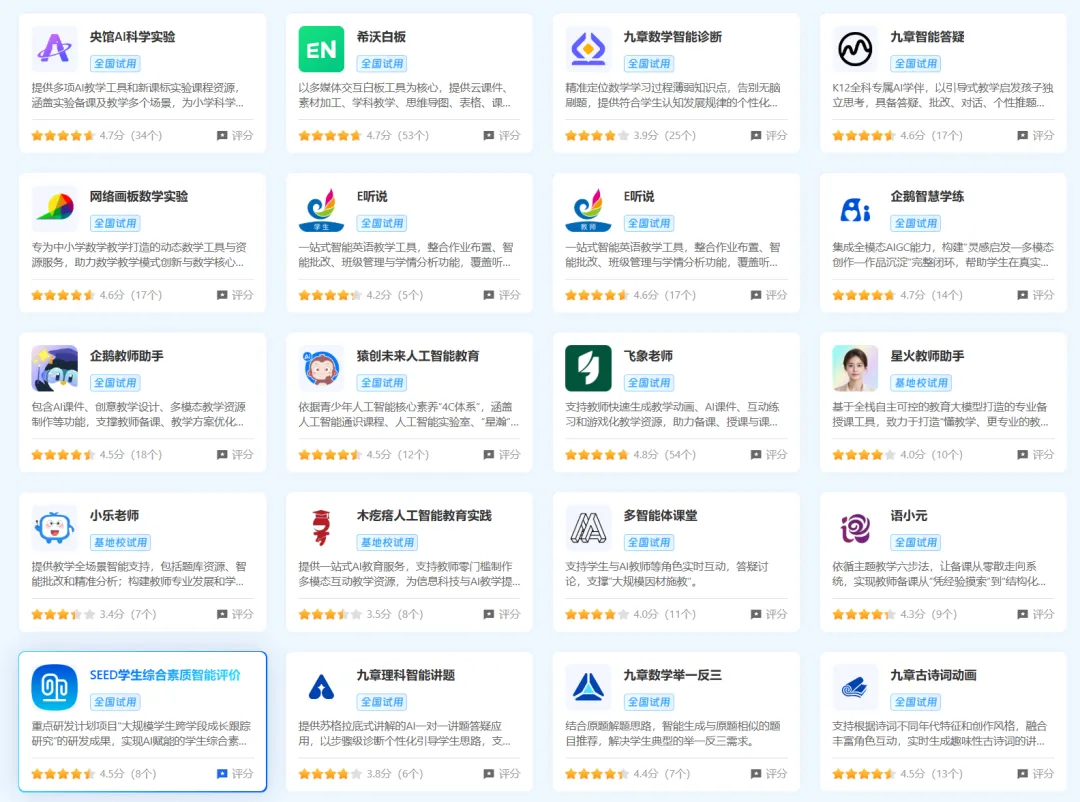1080x802 pixels.
Task: Click 评分 comment icon on 语小元 card
Action: pyautogui.click(x=1022, y=614)
